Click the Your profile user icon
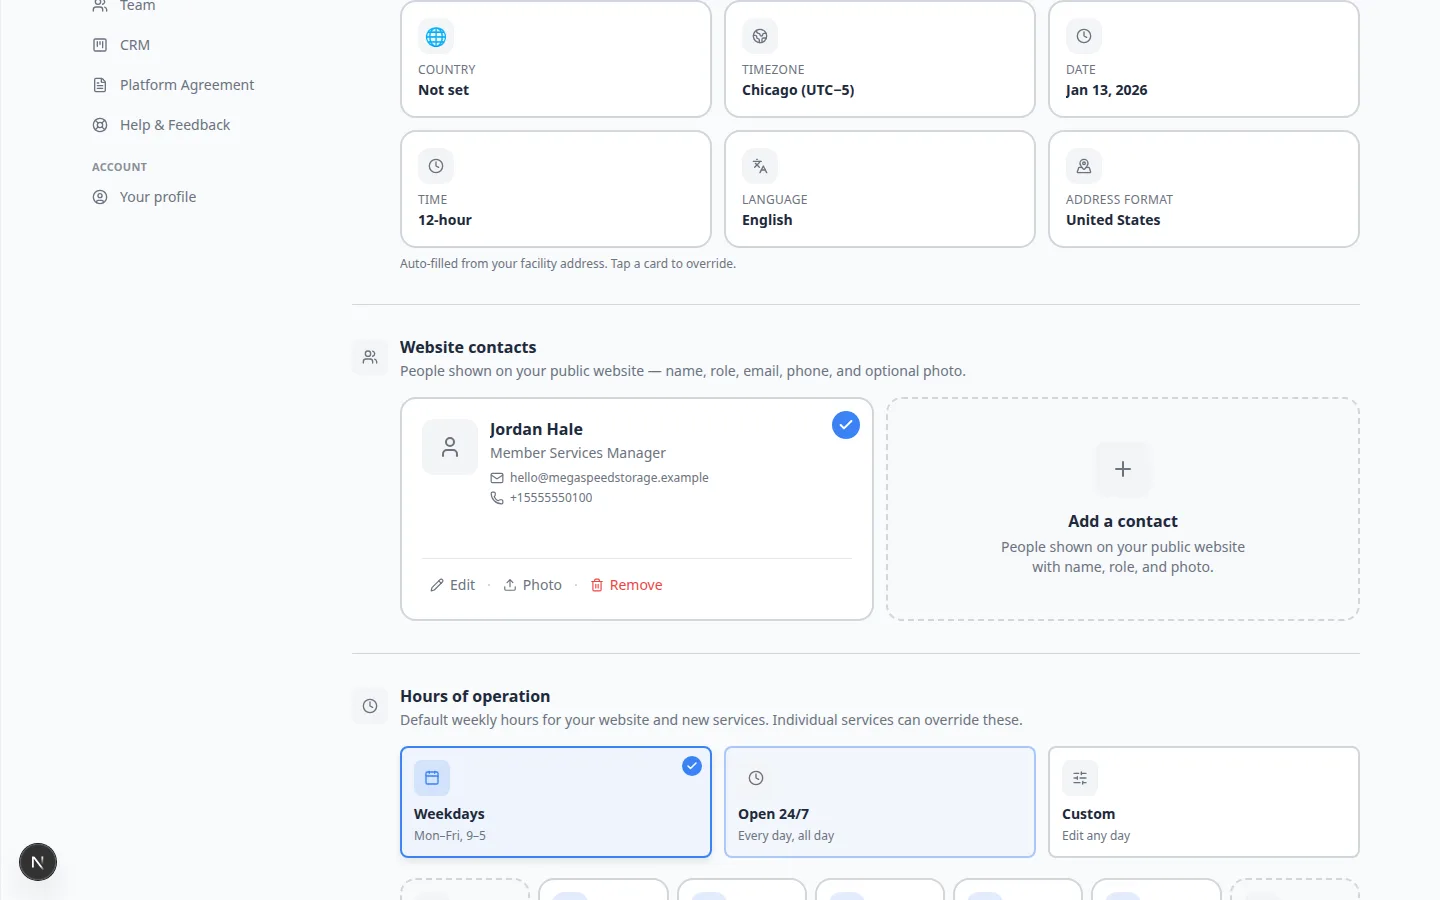 coord(100,197)
